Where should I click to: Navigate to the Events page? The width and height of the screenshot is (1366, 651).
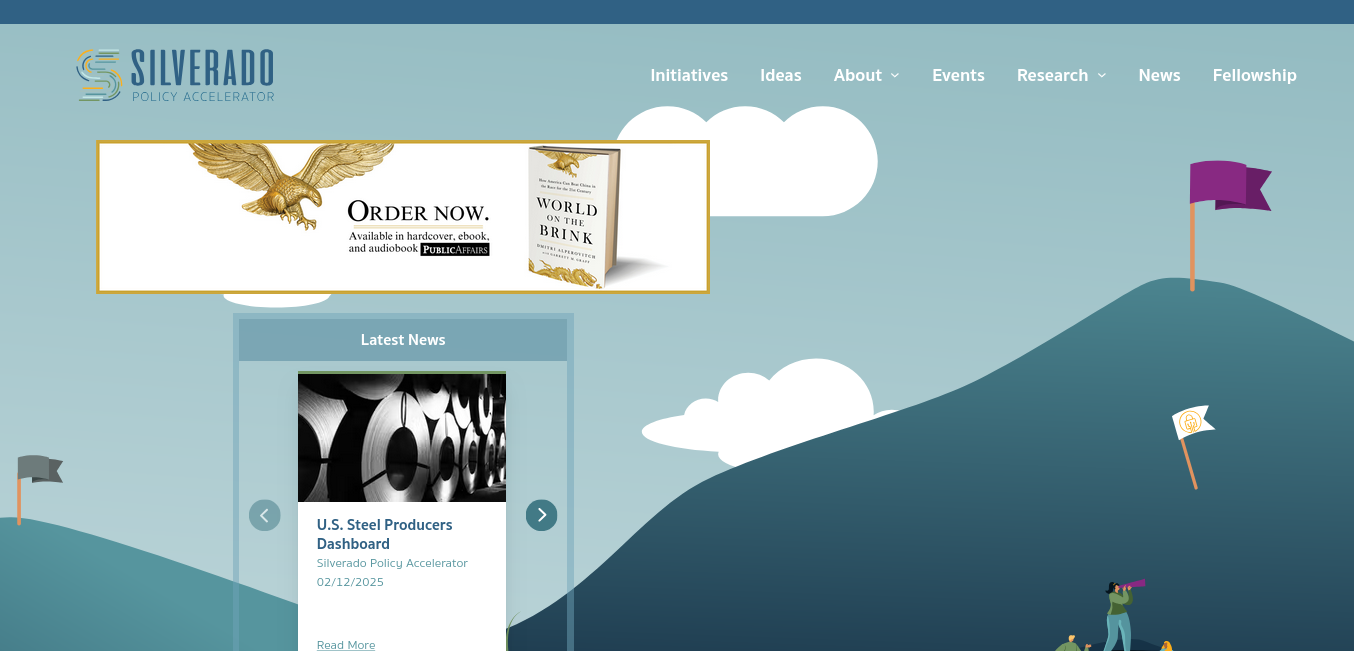click(x=958, y=75)
